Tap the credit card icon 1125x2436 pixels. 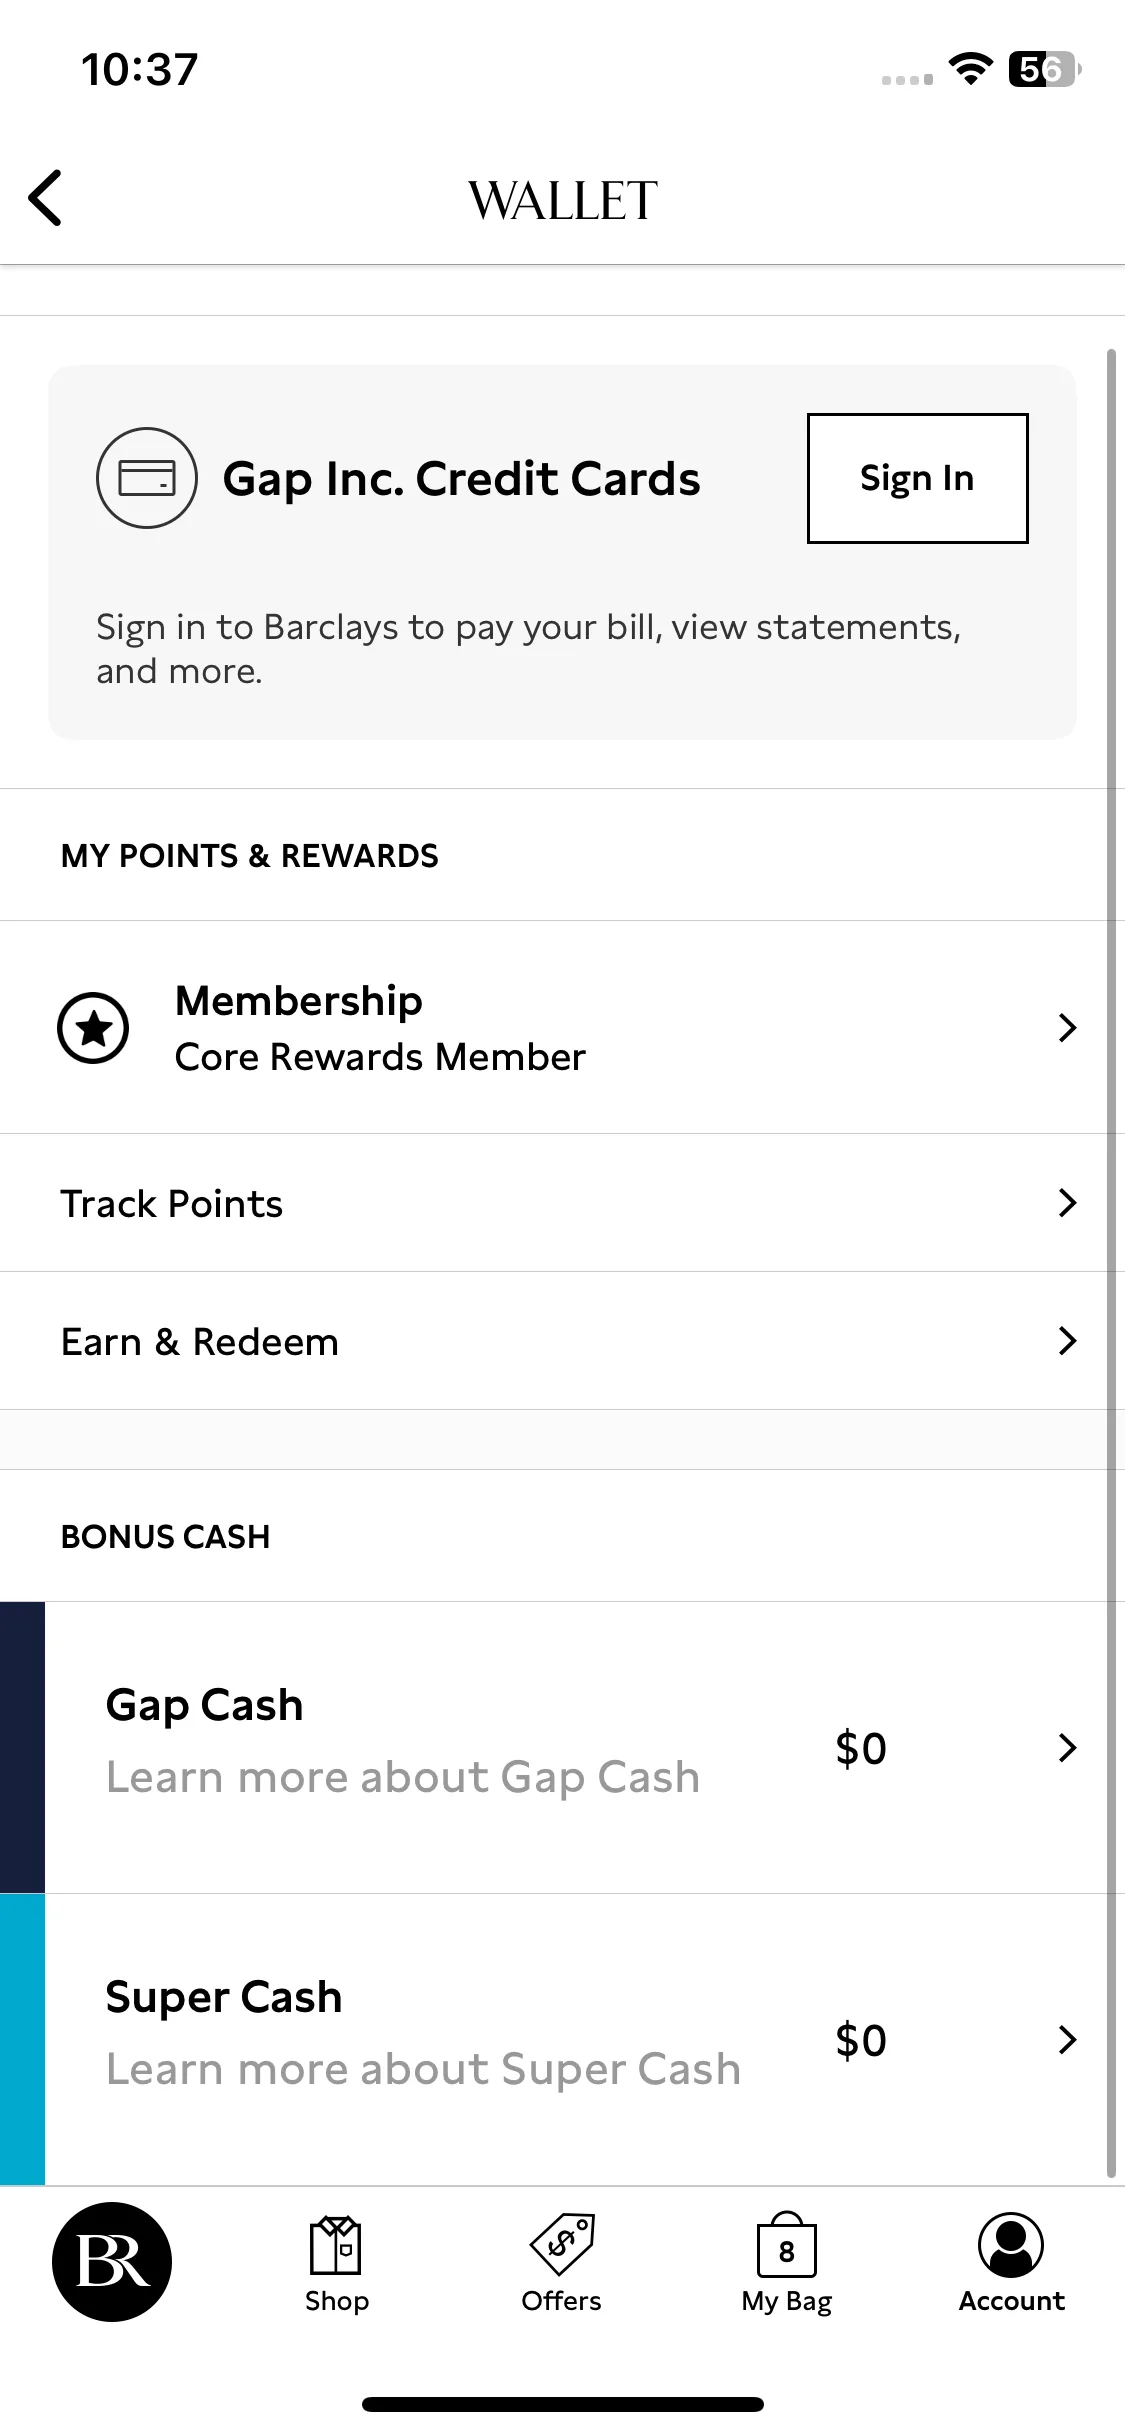point(146,478)
